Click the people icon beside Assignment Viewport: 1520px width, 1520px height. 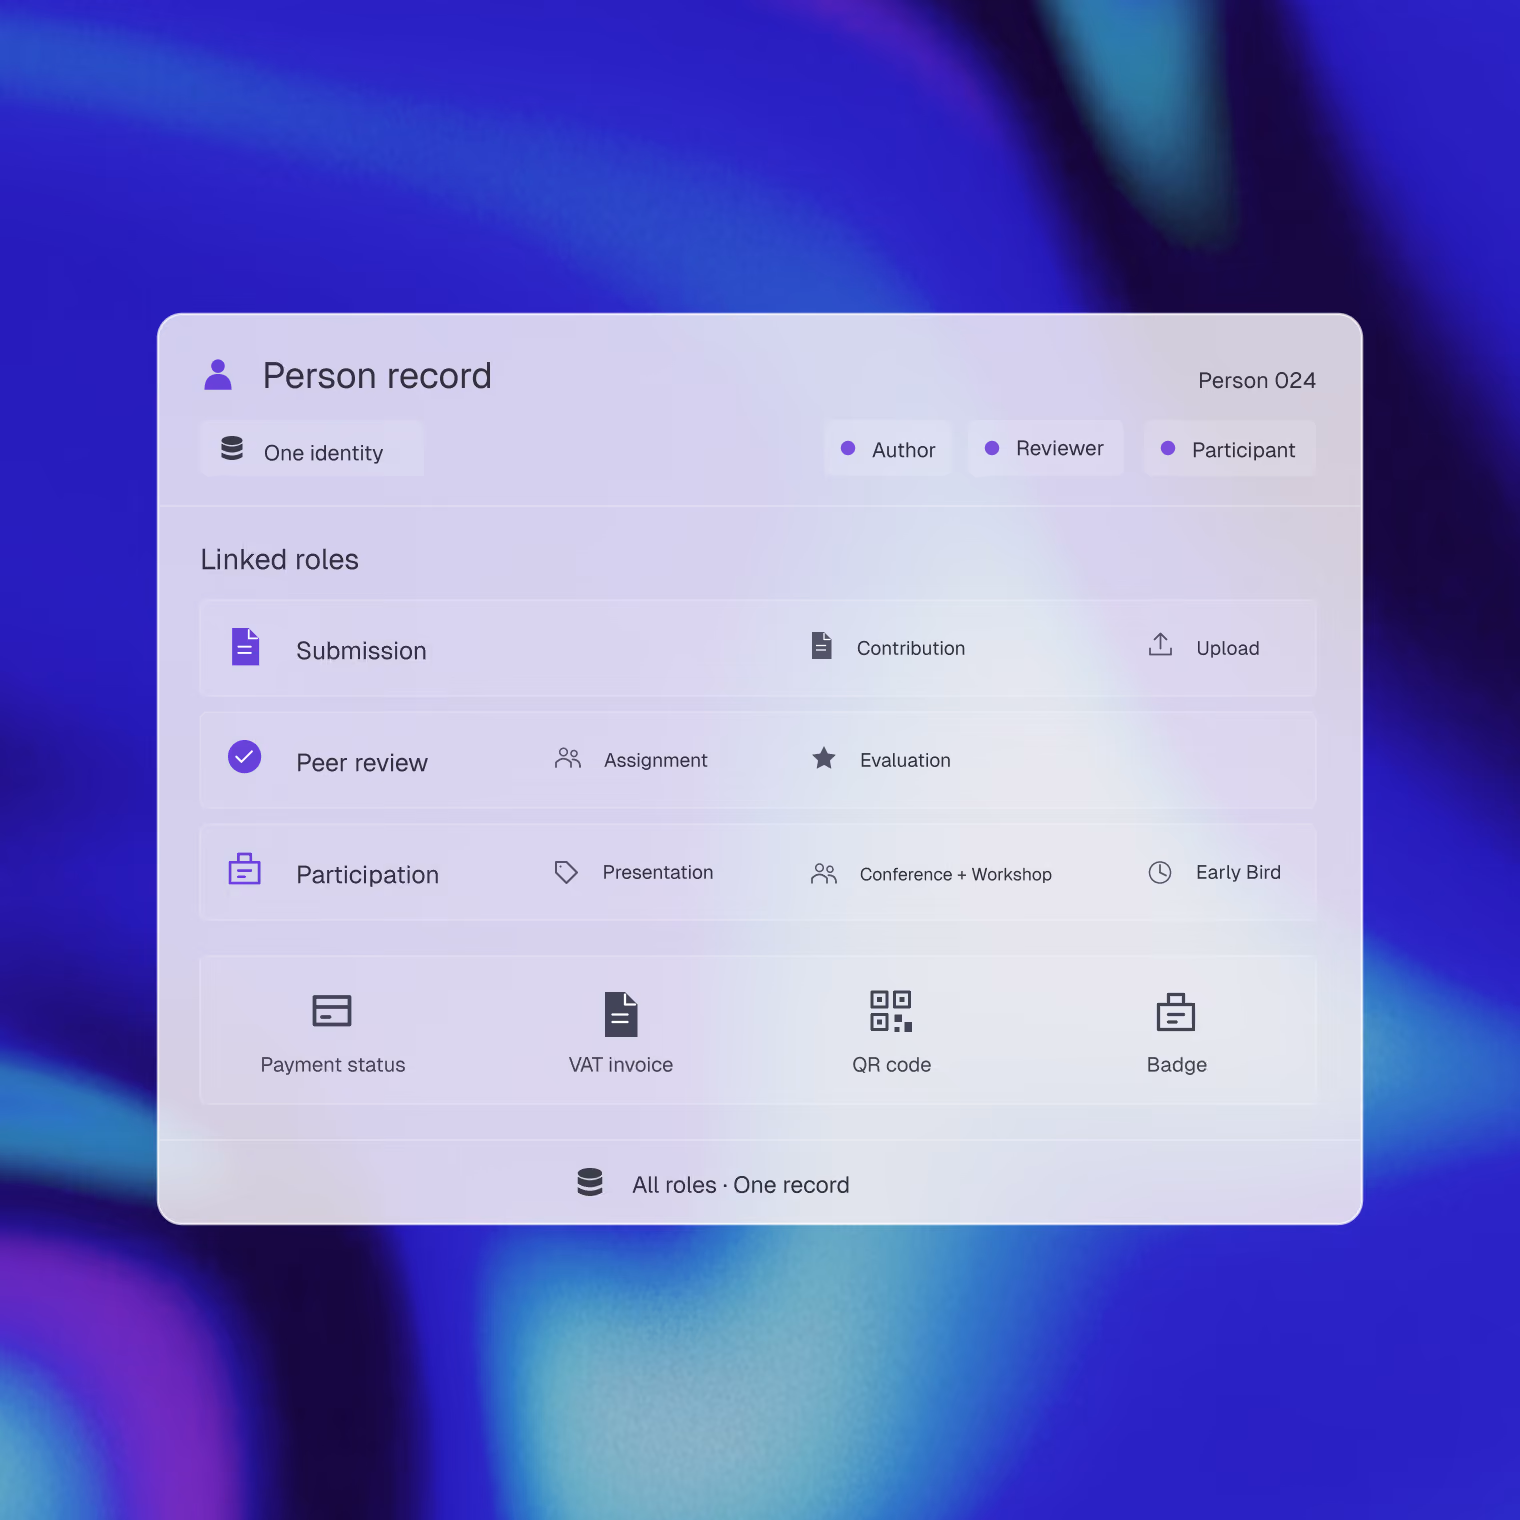click(x=568, y=758)
